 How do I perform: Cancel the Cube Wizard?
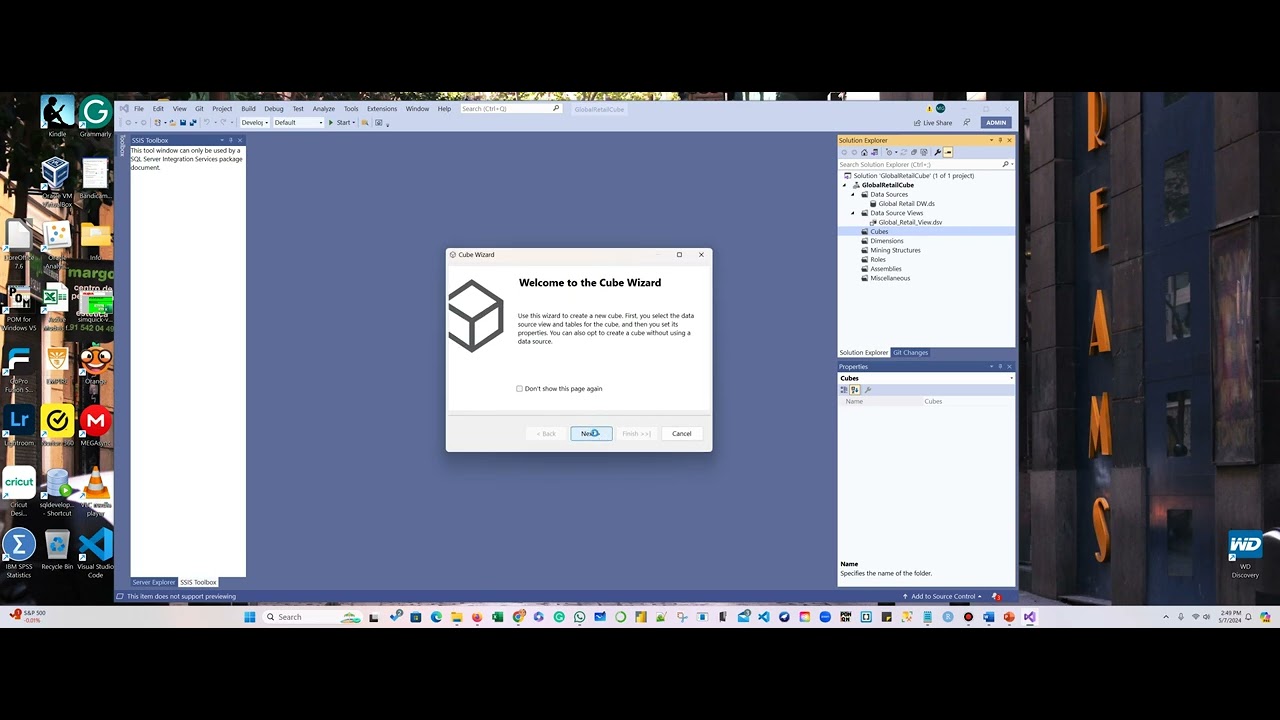coord(681,433)
